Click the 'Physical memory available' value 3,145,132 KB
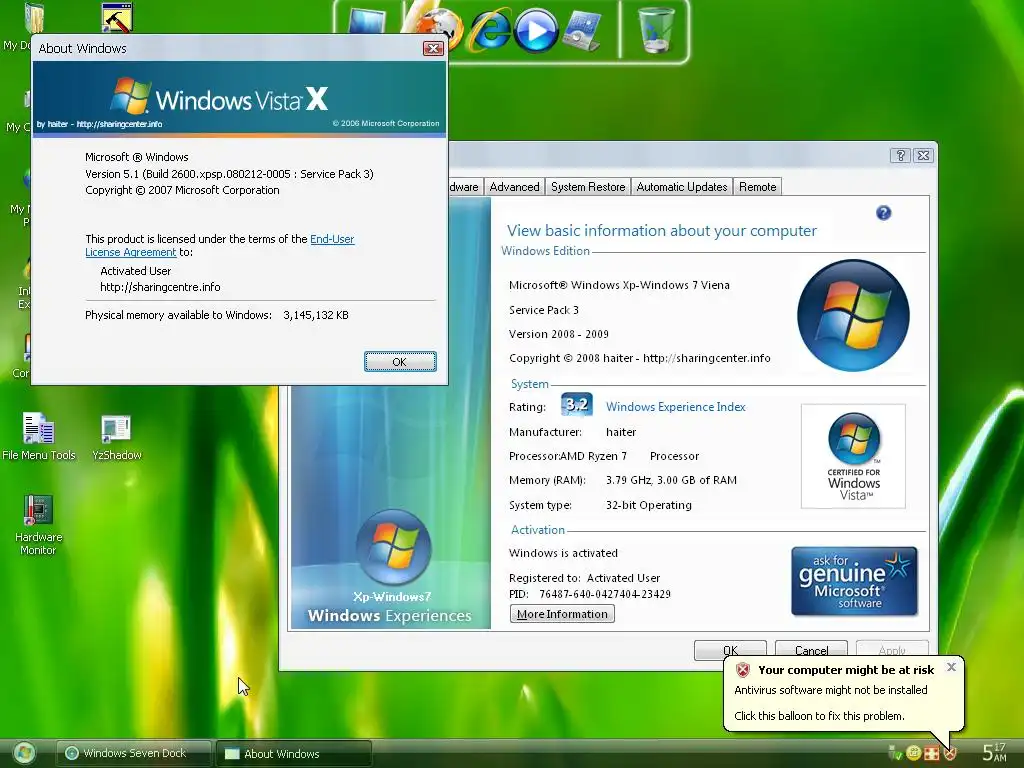The height and width of the screenshot is (768, 1024). 315,315
